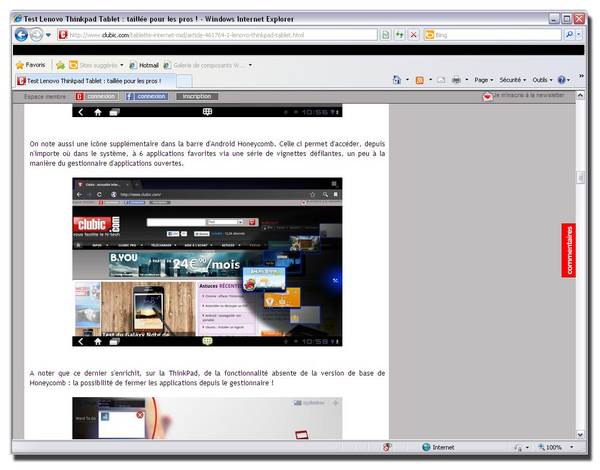This screenshot has width=600, height=470.
Task: Click the red commentaires side tab
Action: 569,250
